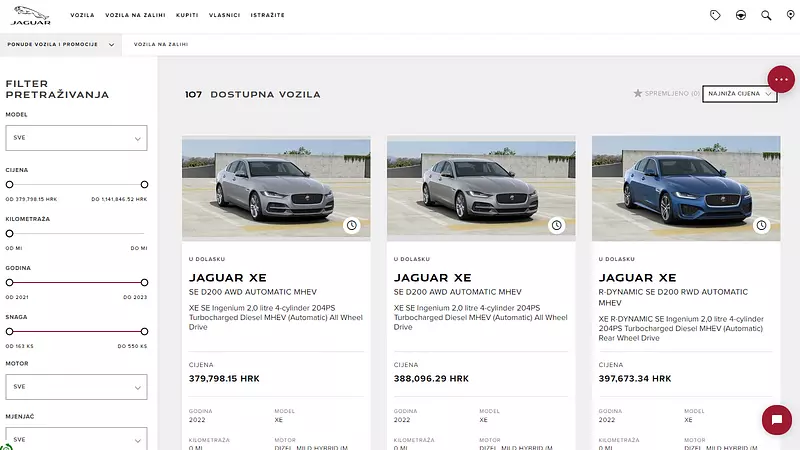800x450 pixels.
Task: Click clock icon on blue Jaguar XE
Action: click(x=761, y=225)
